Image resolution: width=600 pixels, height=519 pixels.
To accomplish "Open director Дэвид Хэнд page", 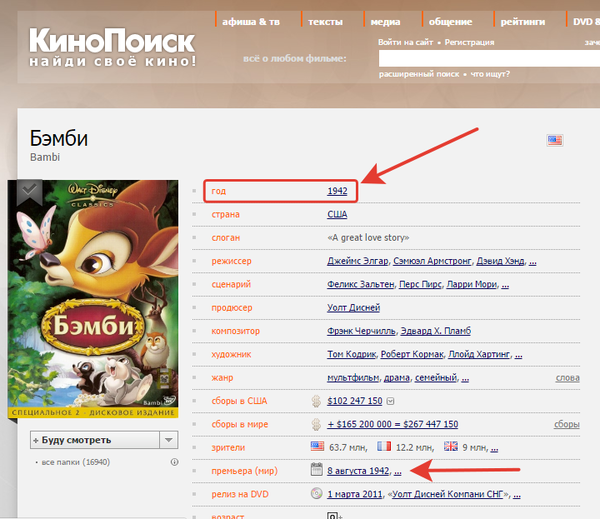I will tap(500, 261).
